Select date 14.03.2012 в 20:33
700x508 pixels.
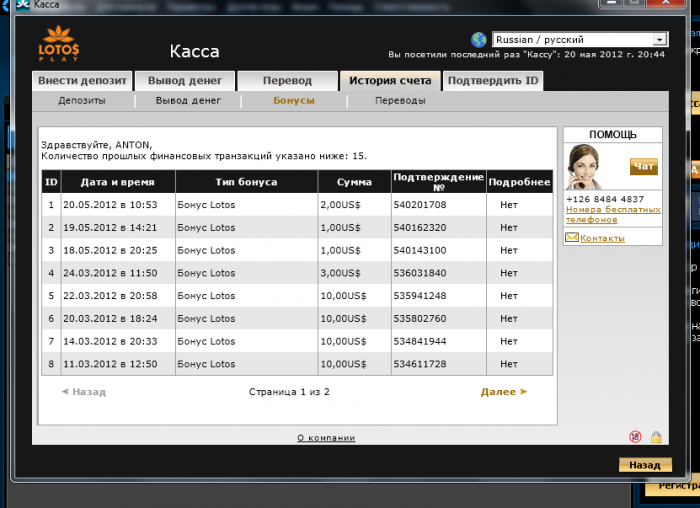coord(110,341)
